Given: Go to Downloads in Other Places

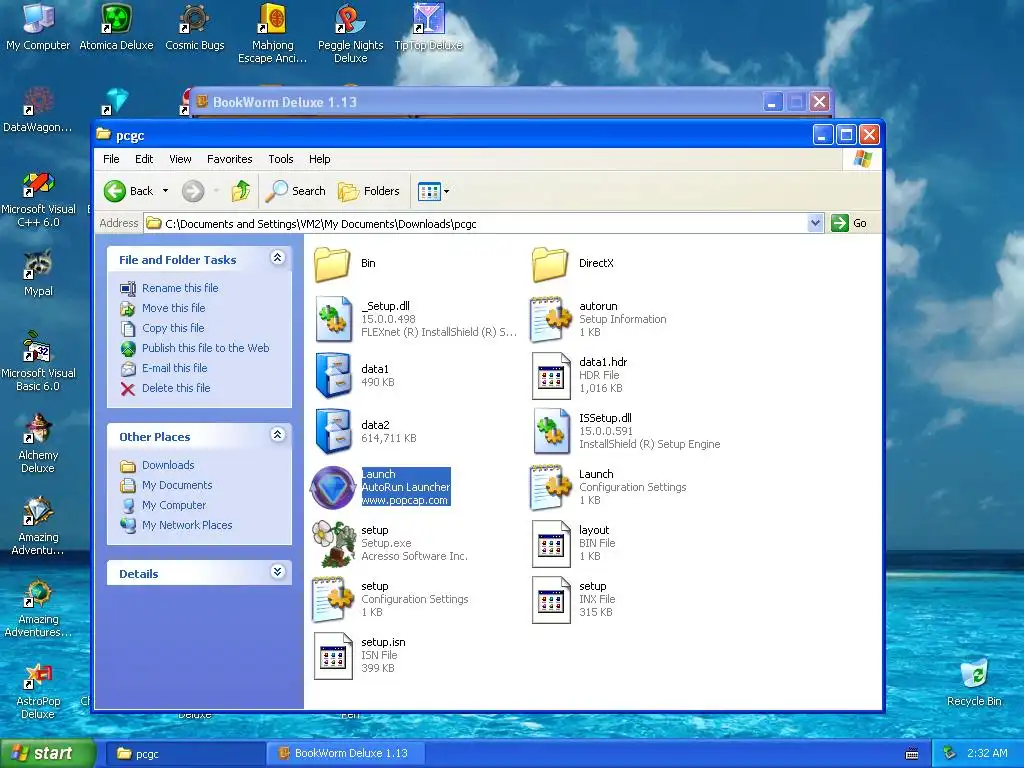Looking at the screenshot, I should pos(168,465).
